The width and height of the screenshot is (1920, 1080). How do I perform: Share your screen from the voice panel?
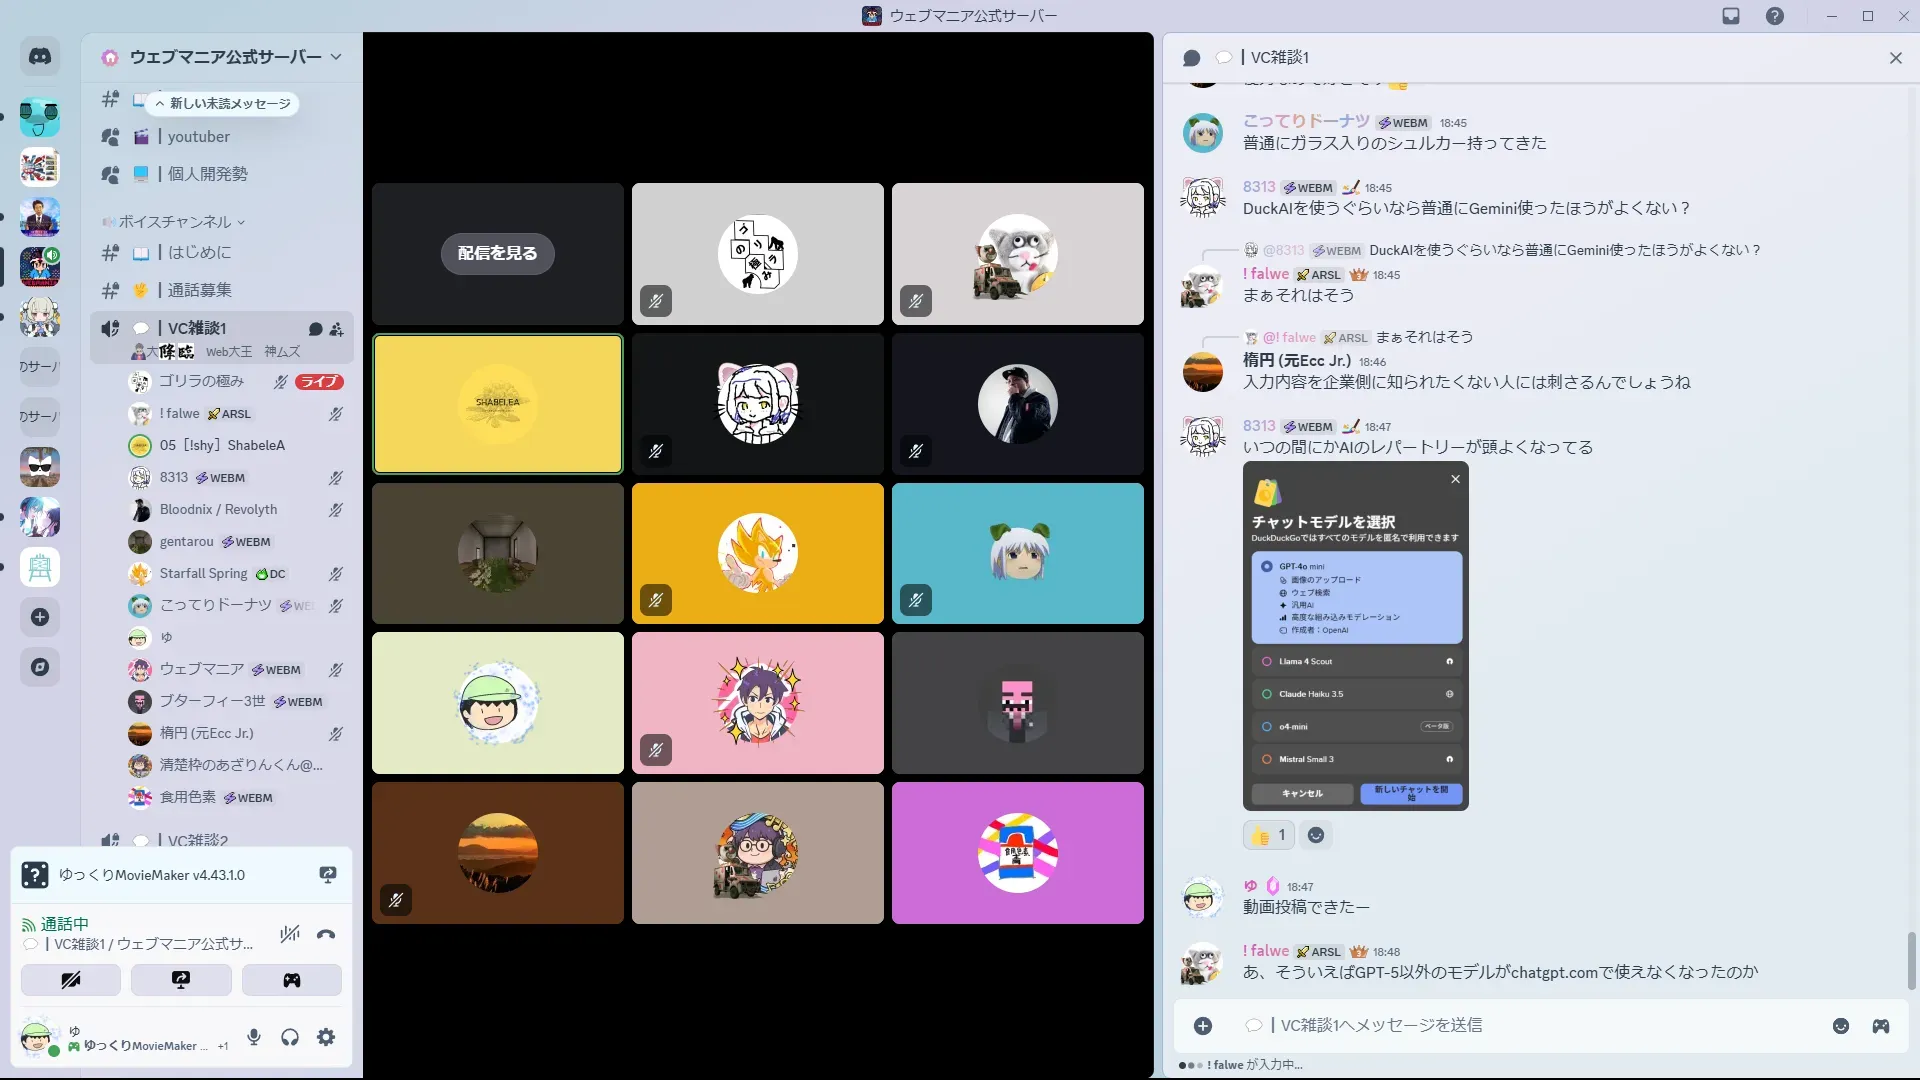pos(181,980)
